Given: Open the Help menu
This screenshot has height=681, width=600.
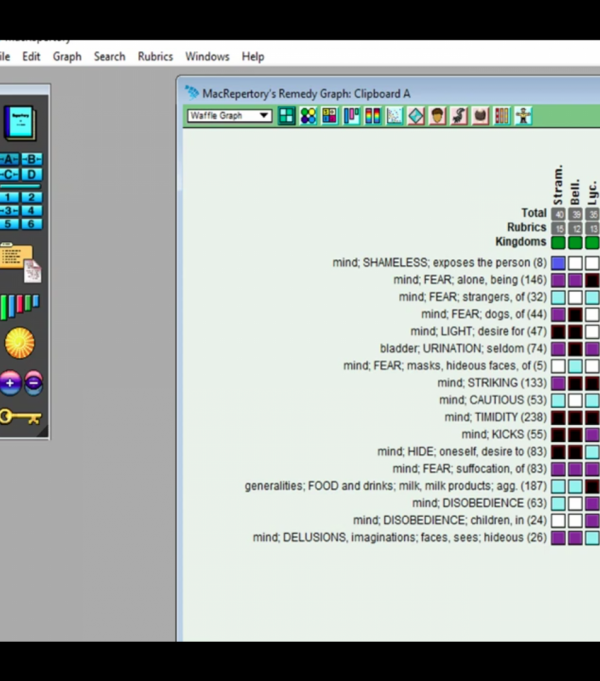Looking at the screenshot, I should click(253, 56).
